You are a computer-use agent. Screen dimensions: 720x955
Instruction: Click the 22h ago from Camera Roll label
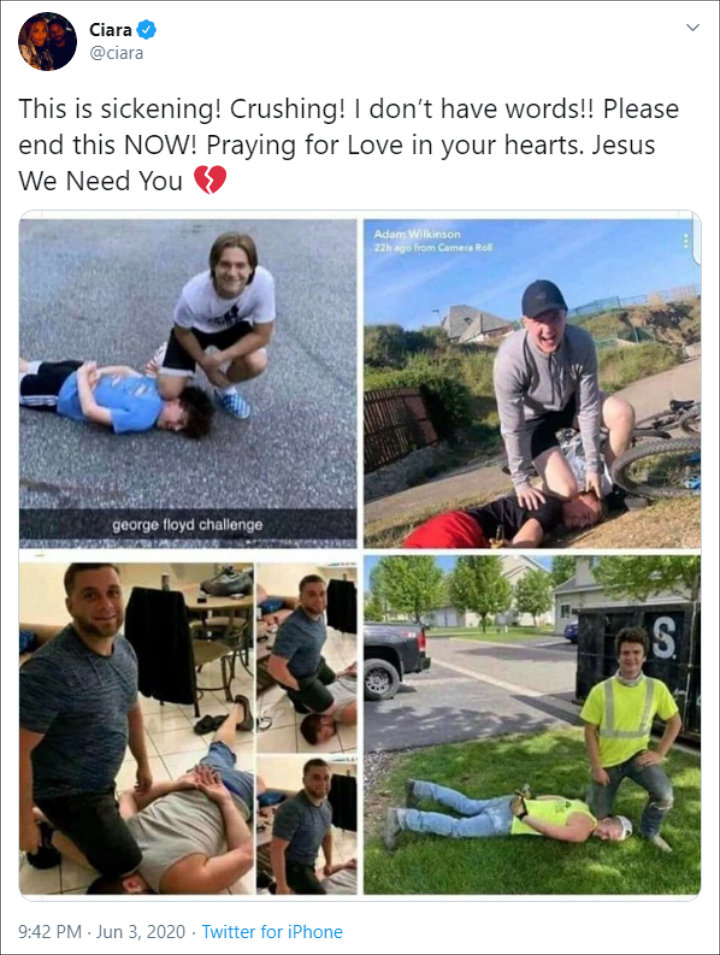click(433, 247)
